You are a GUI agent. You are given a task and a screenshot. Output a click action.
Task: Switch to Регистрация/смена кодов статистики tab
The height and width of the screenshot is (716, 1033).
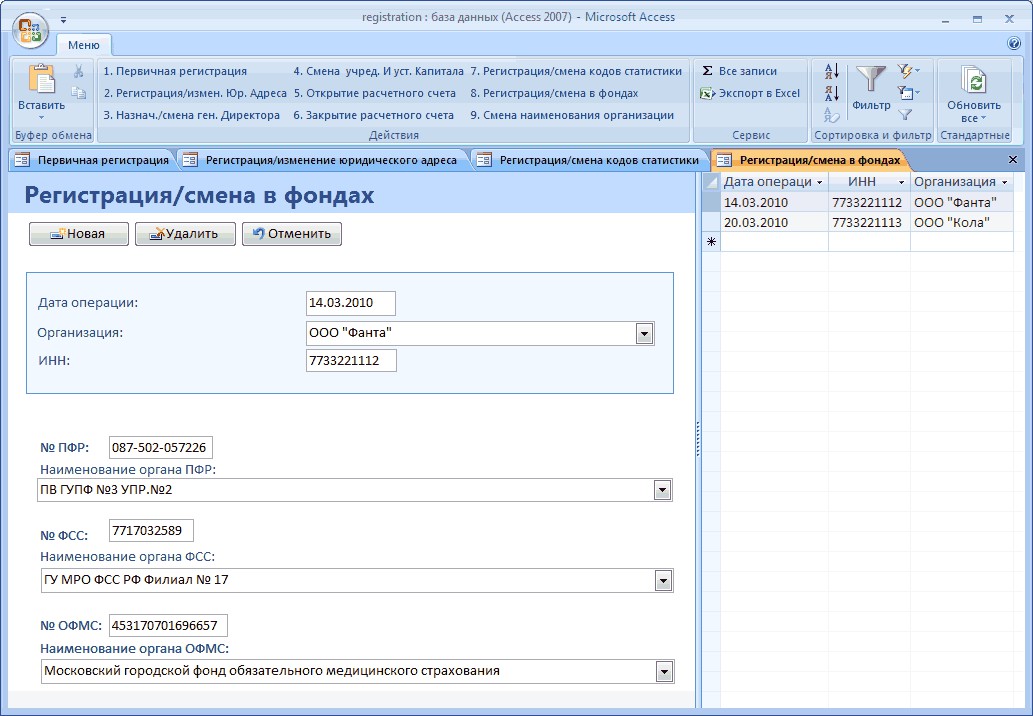tap(590, 160)
